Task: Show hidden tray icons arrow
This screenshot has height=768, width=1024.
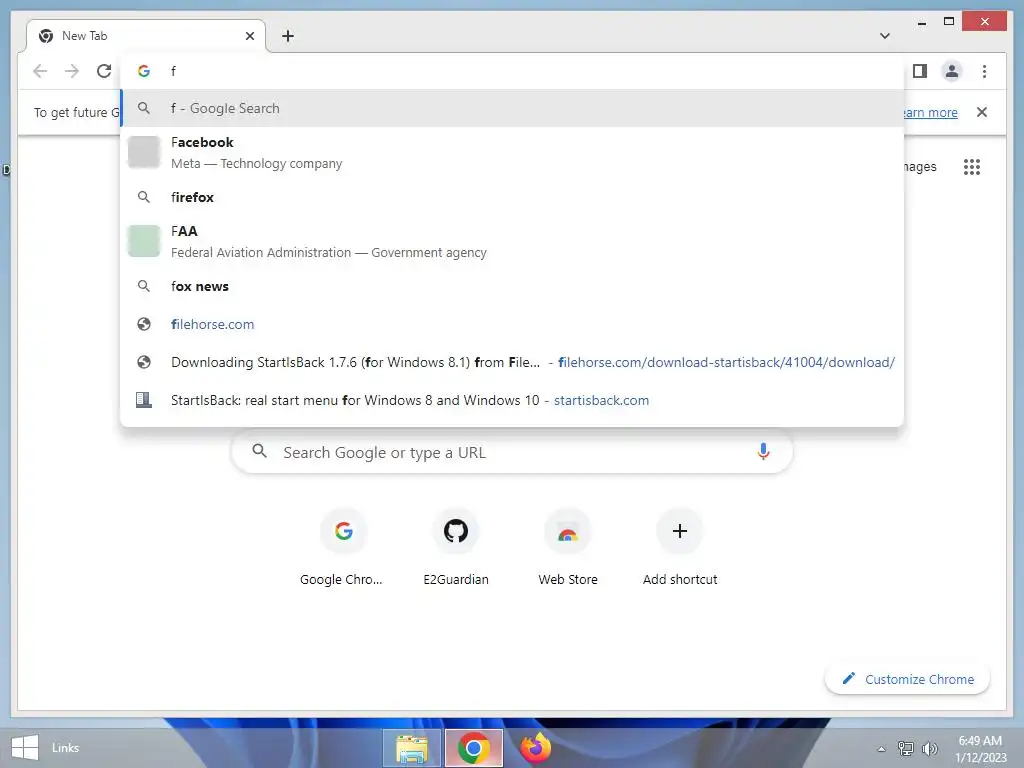Action: [881, 749]
